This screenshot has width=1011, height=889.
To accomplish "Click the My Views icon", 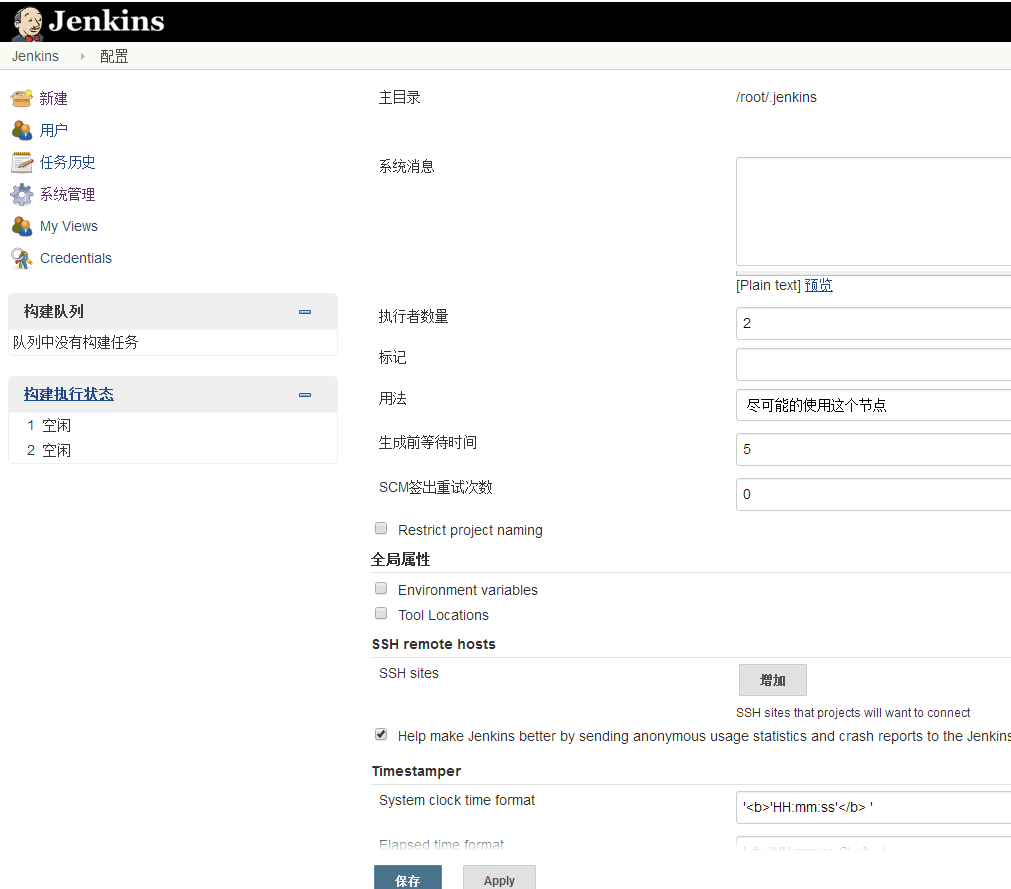I will [x=21, y=226].
